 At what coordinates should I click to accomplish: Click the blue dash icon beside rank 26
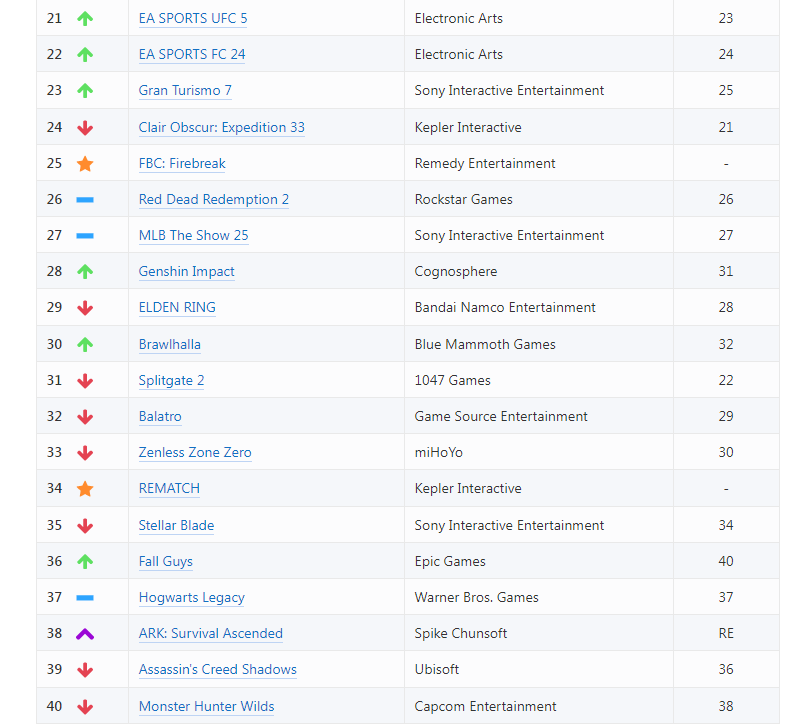[x=85, y=200]
